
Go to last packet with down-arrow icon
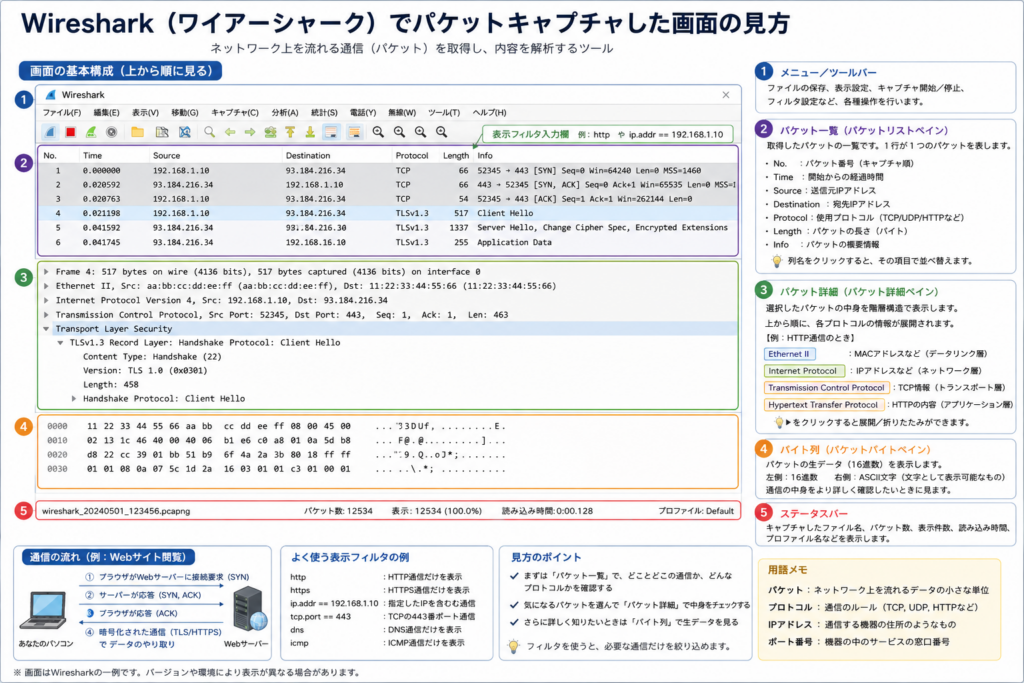point(310,132)
